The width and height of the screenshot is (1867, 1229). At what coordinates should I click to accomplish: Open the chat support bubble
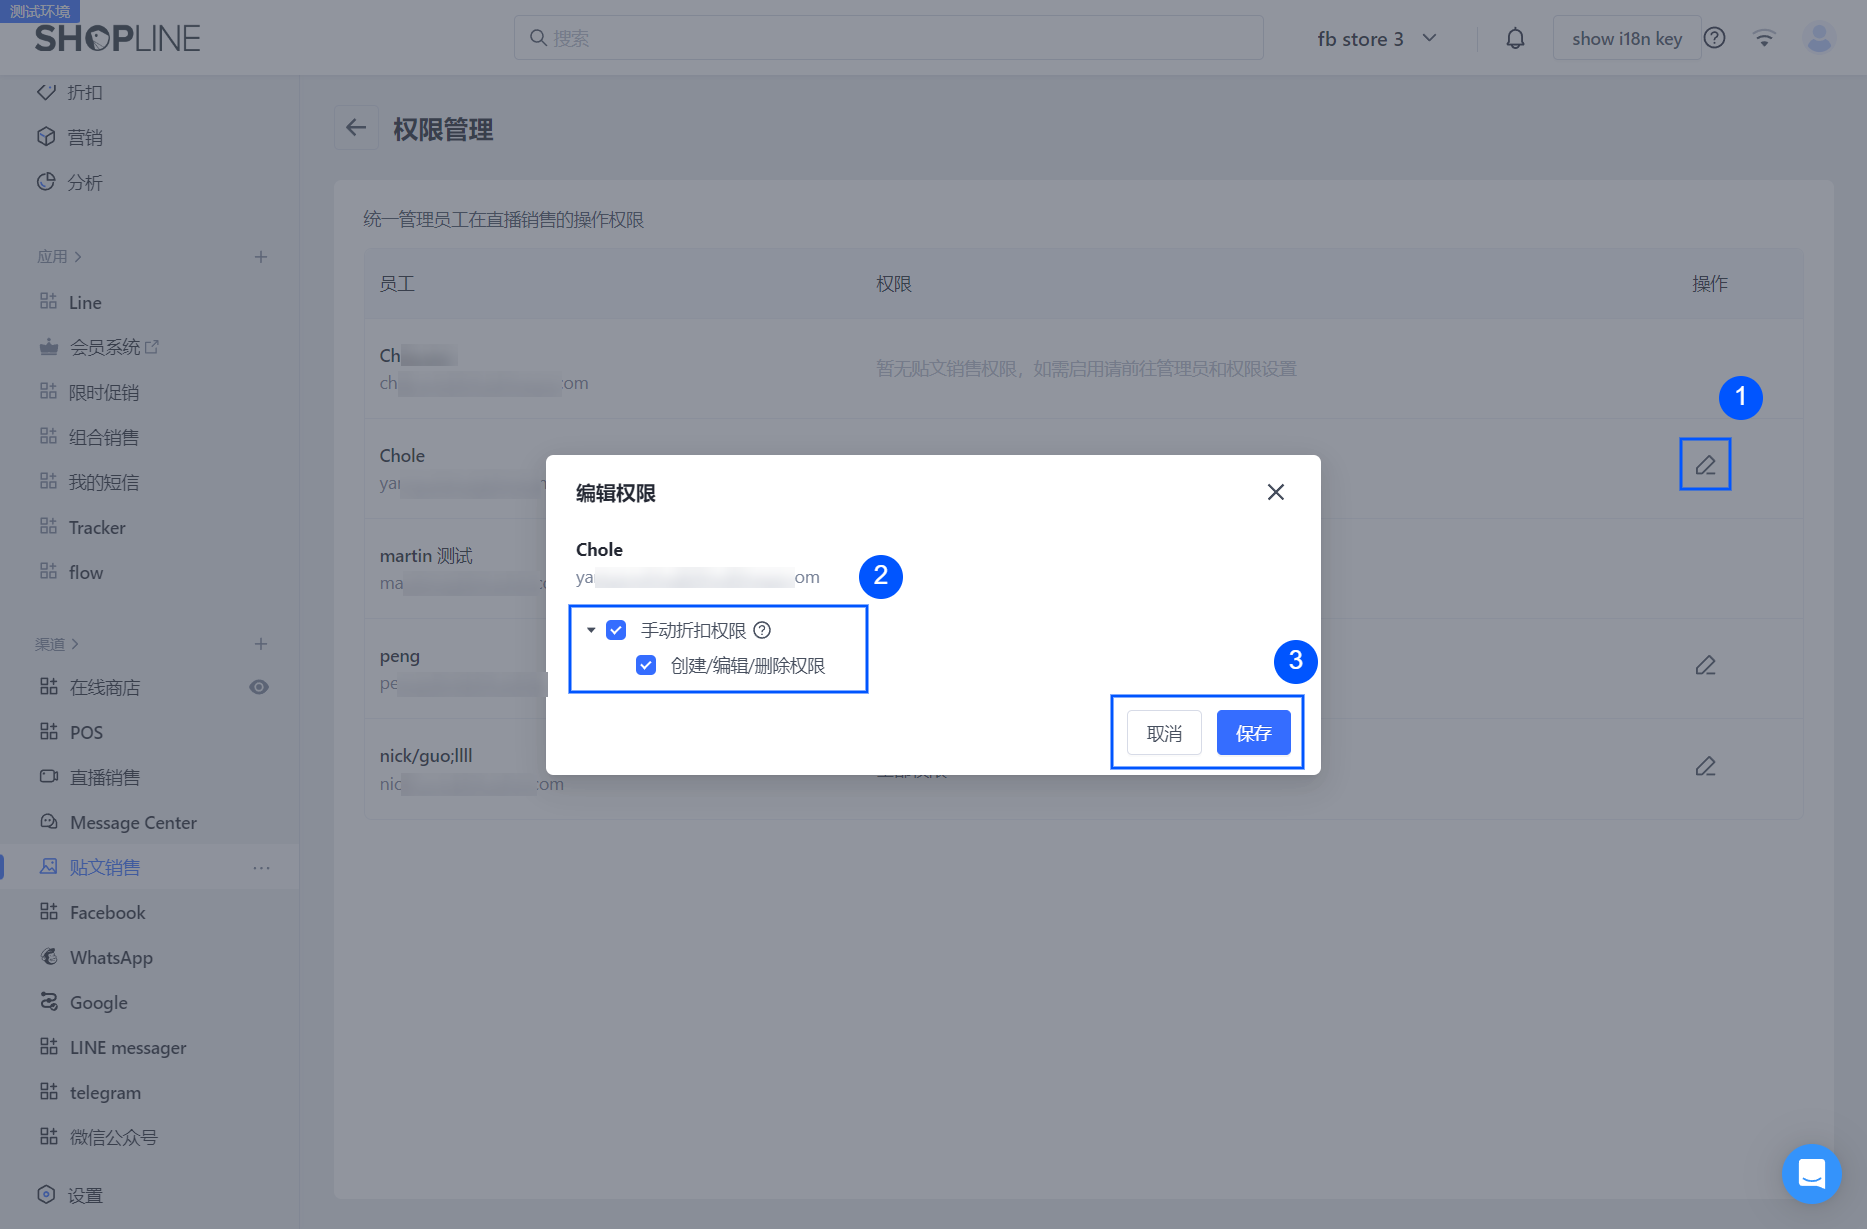(x=1811, y=1173)
